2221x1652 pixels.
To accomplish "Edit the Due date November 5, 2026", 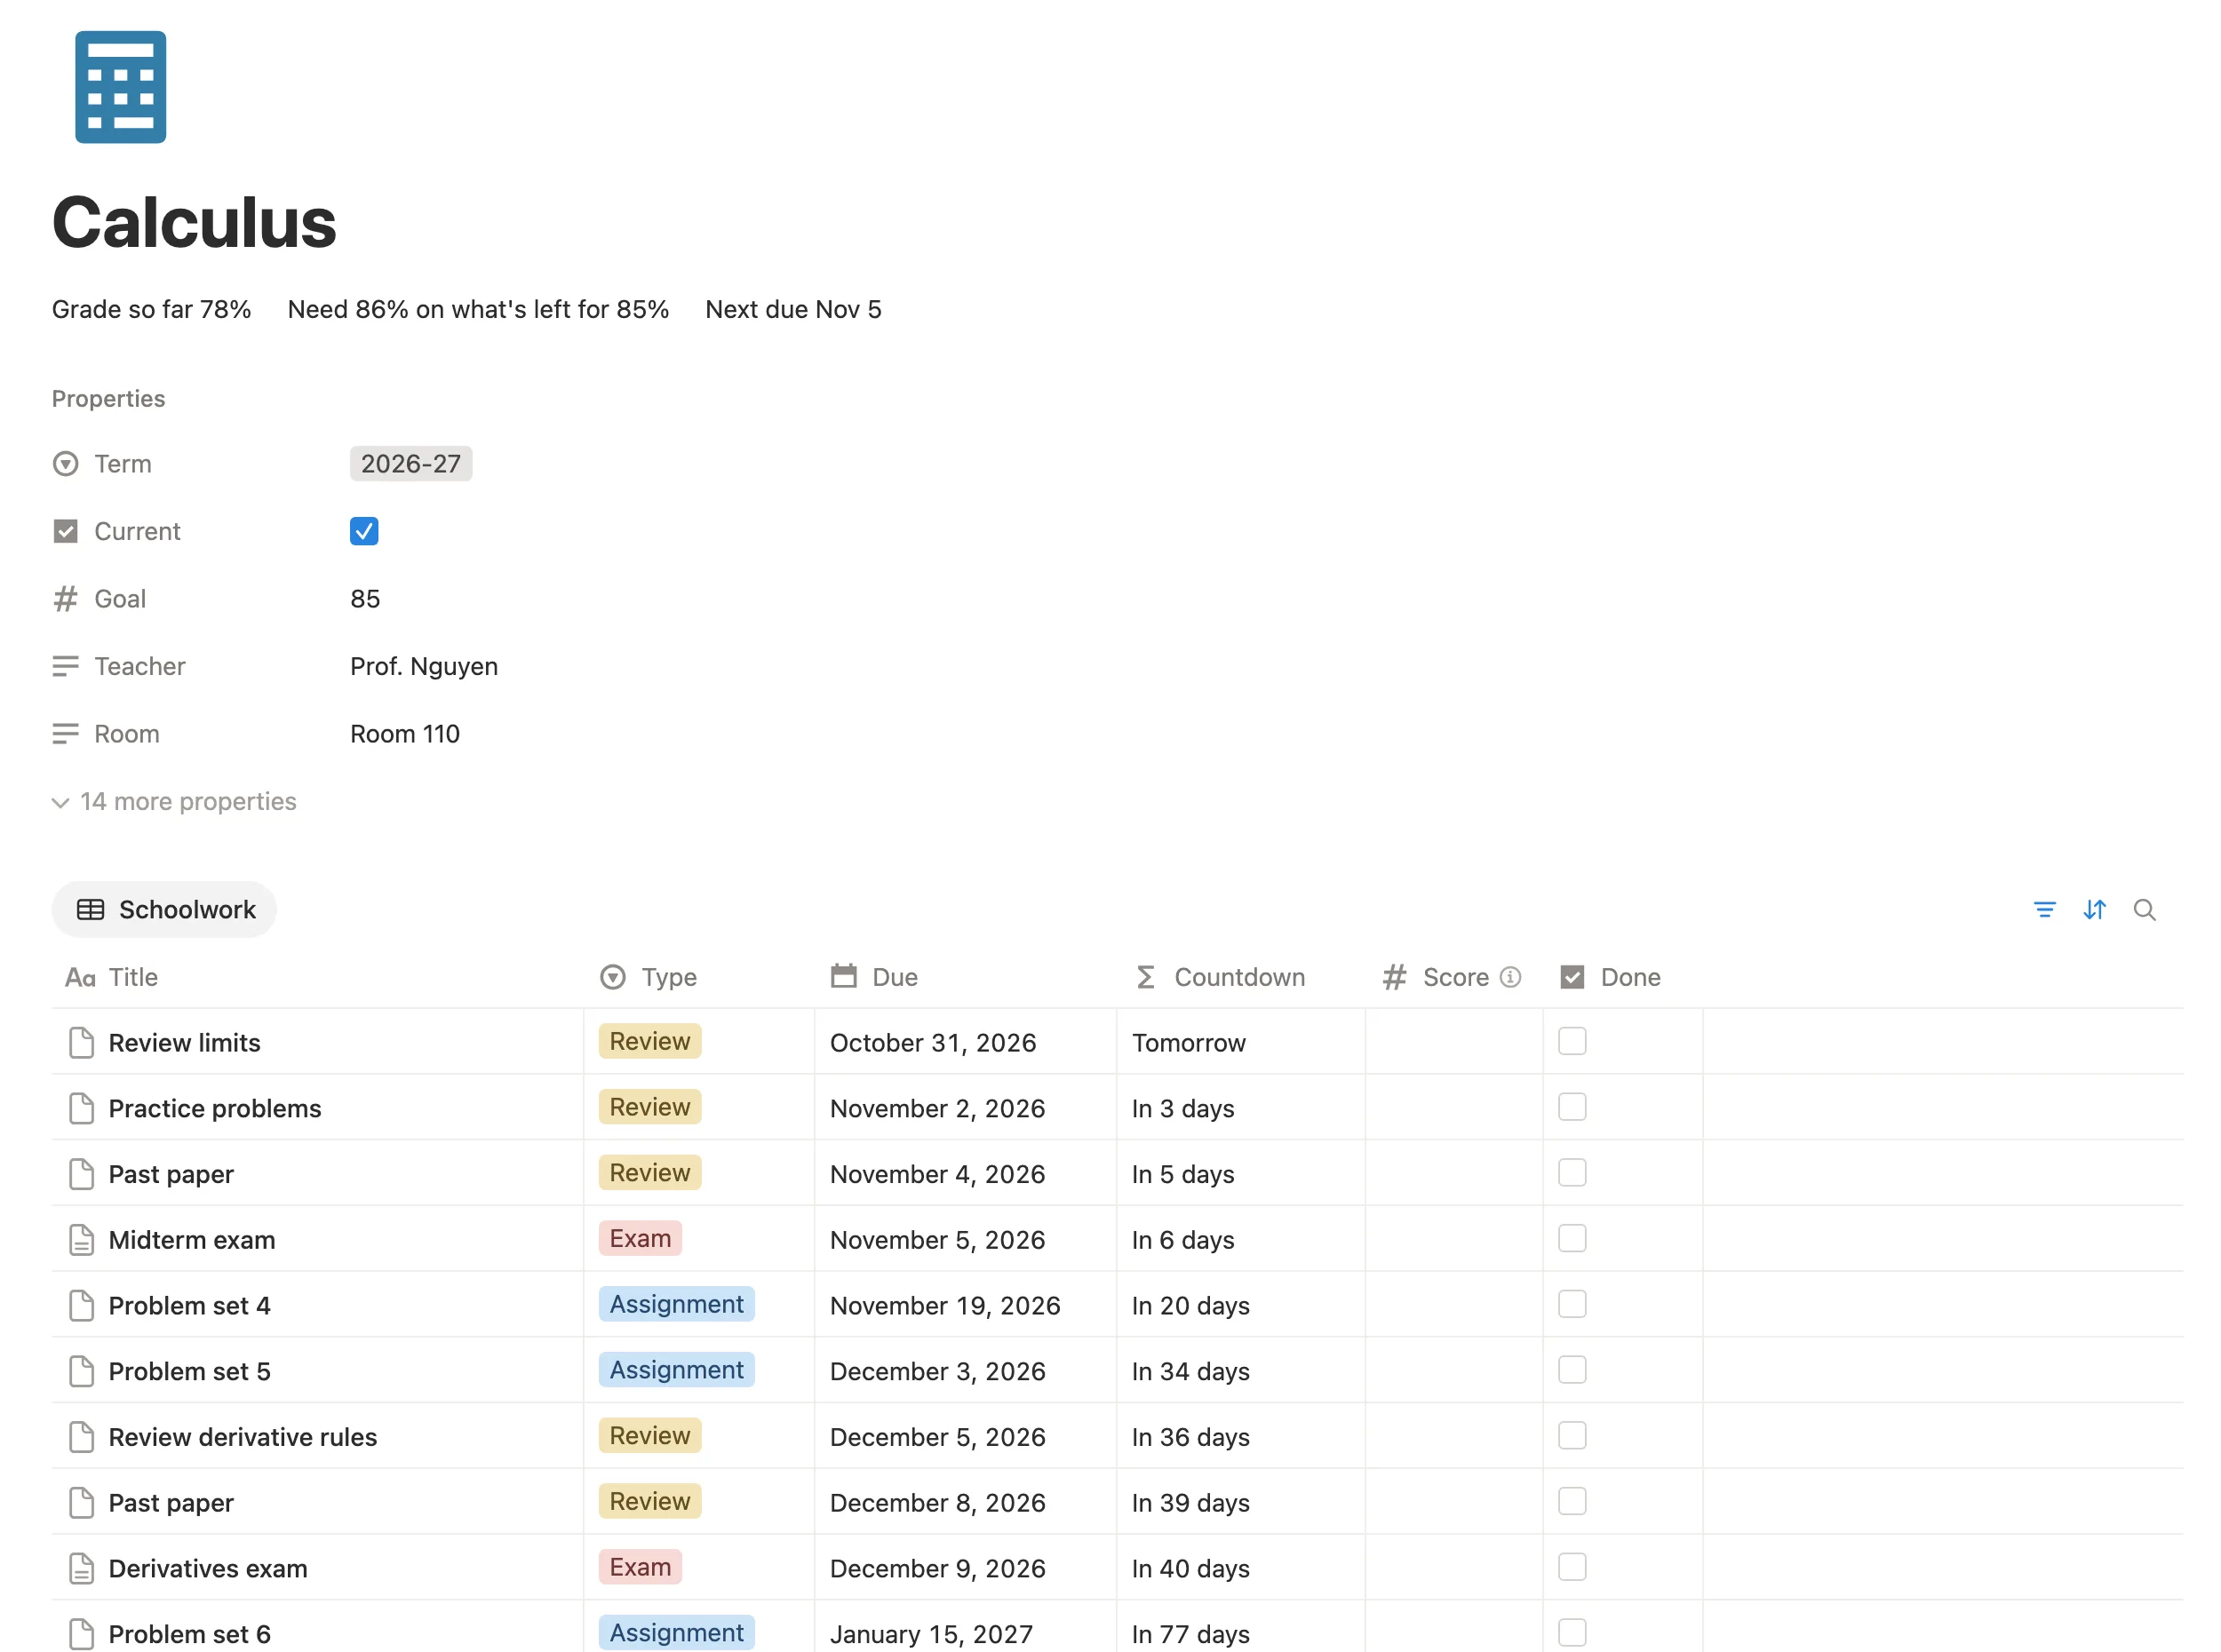I will coord(936,1240).
